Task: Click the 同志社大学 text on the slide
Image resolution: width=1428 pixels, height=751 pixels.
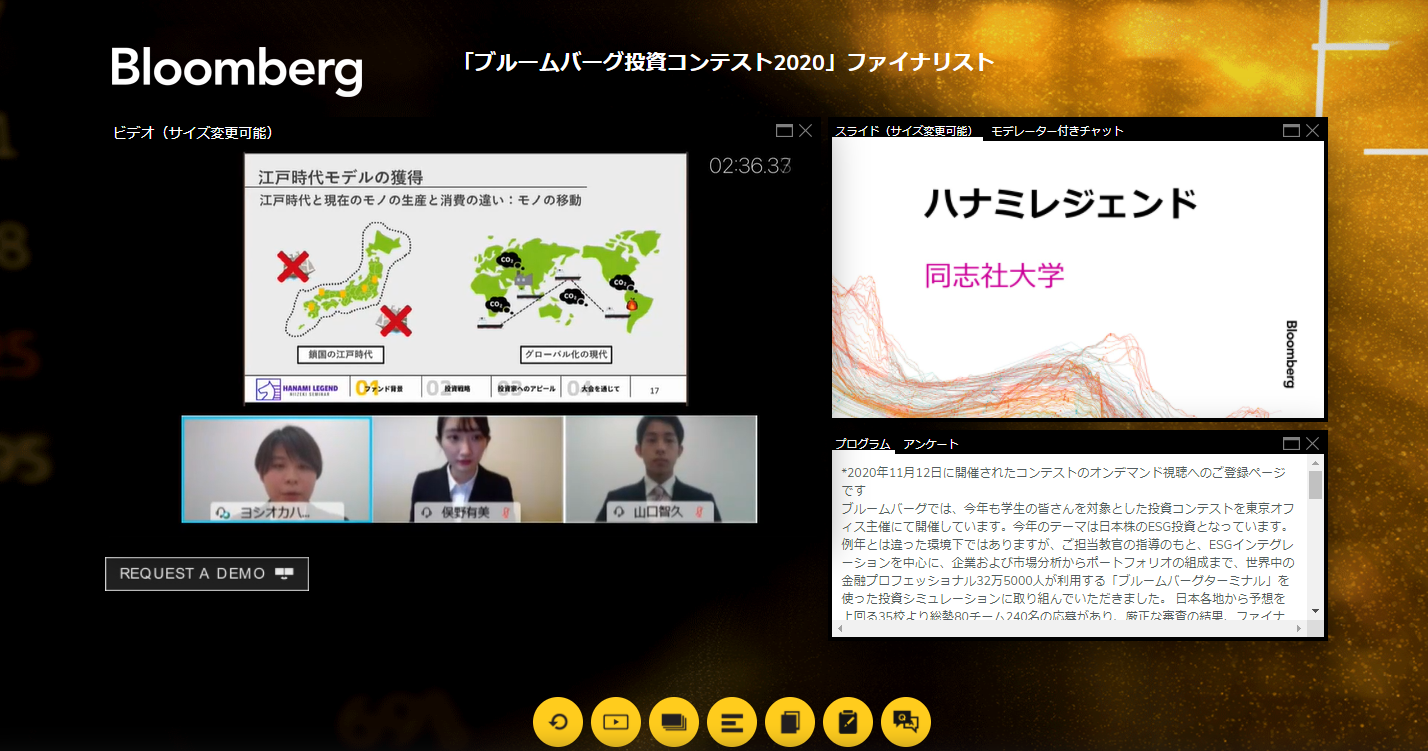Action: pos(995,275)
